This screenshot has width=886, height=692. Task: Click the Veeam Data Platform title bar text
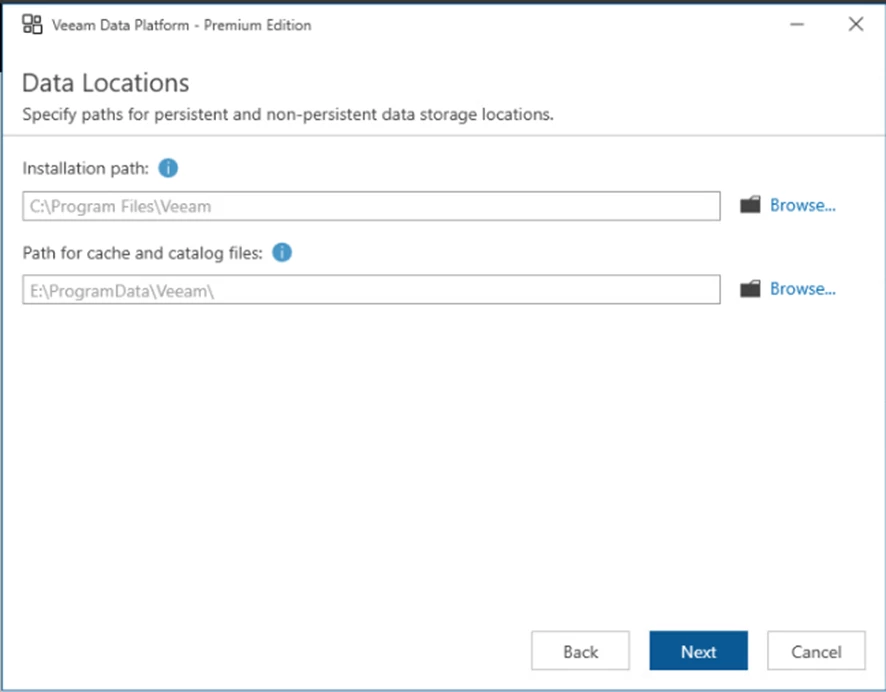pos(181,25)
